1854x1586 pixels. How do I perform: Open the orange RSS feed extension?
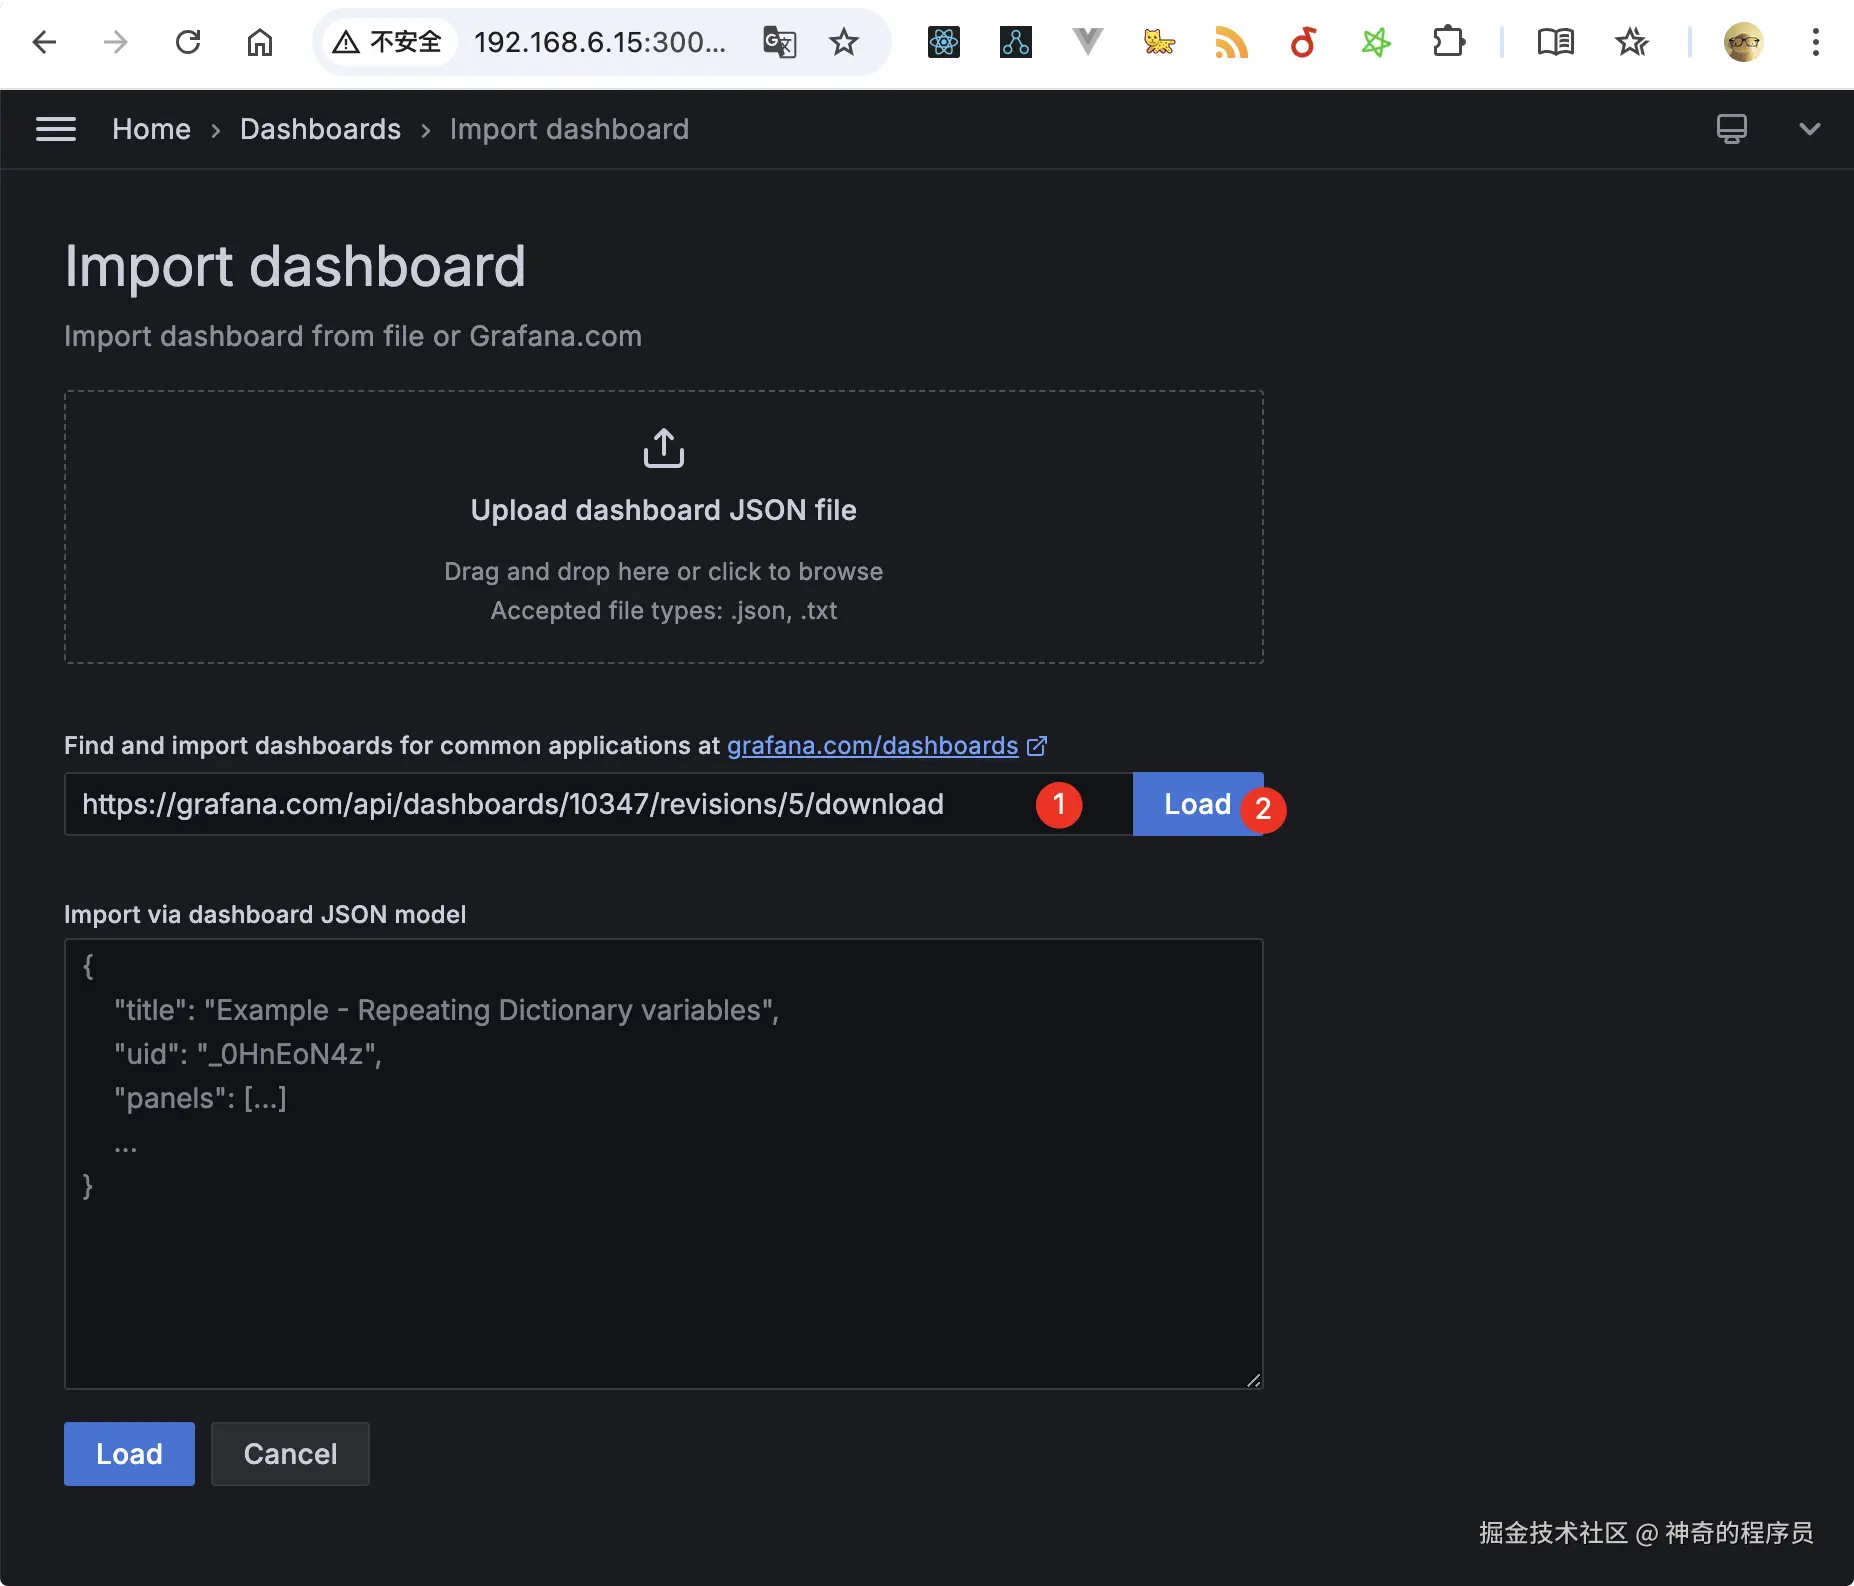(1231, 42)
